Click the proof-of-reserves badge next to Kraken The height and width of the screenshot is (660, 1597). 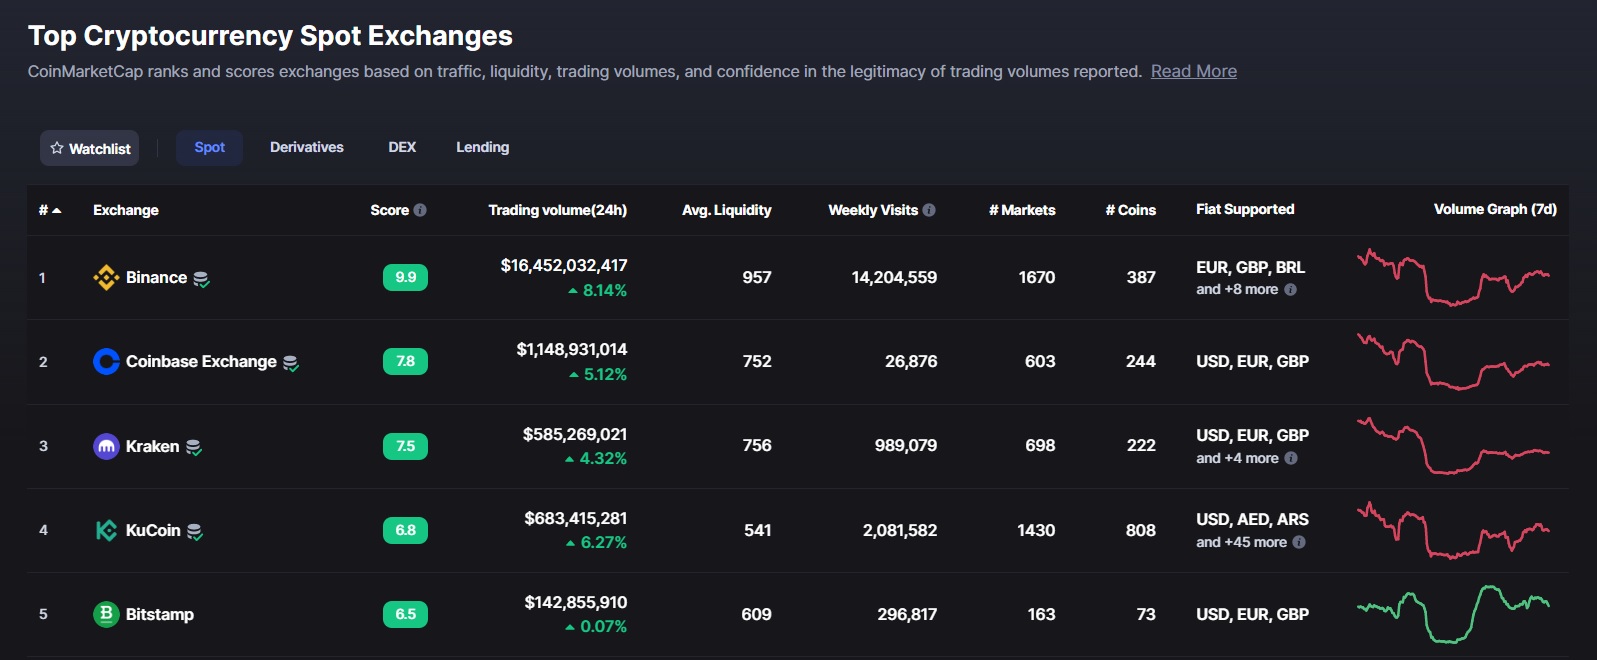[194, 447]
